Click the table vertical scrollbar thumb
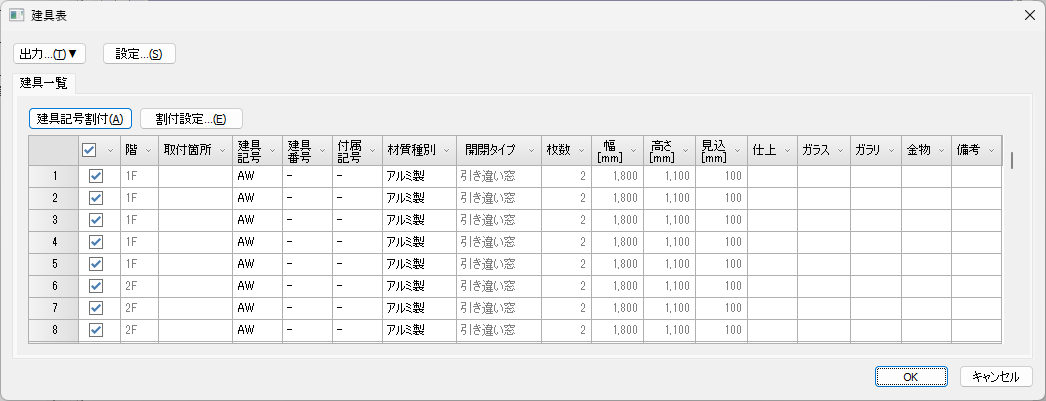Viewport: 1046px width, 401px height. tap(1012, 160)
